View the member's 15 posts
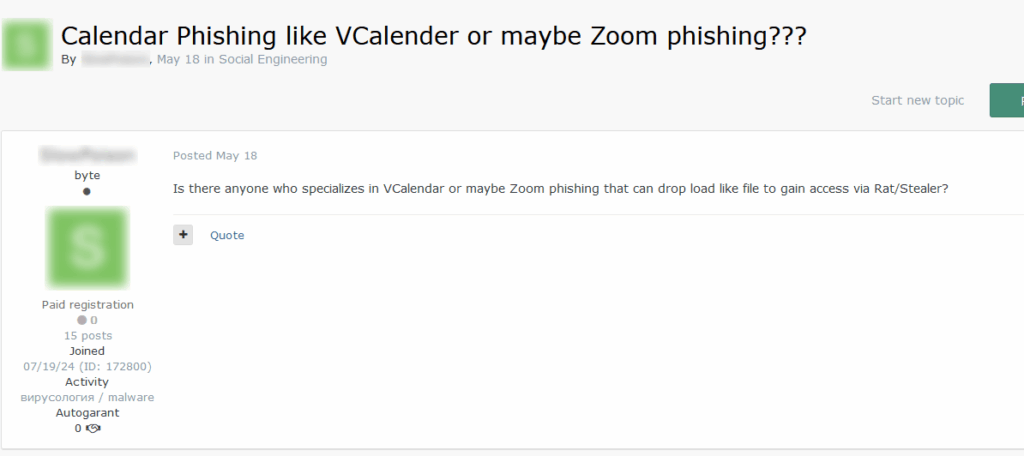The height and width of the screenshot is (456, 1024). pyautogui.click(x=87, y=335)
